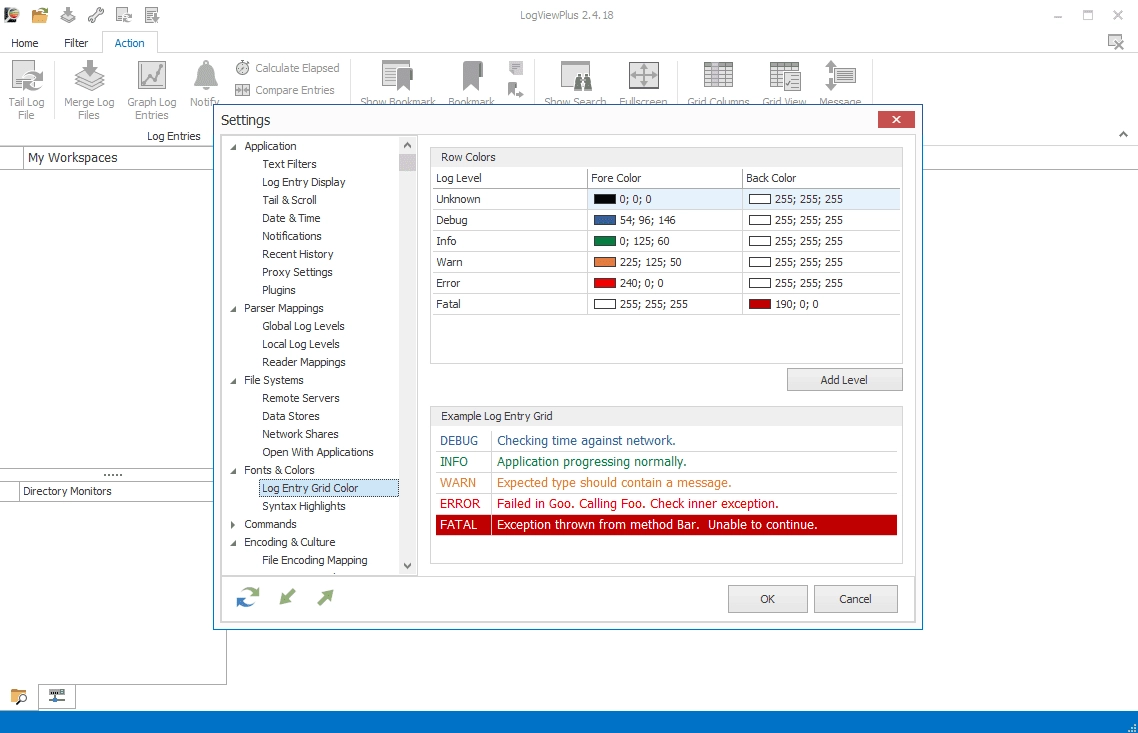
Task: Click the refresh settings icon in dialog
Action: 248,597
